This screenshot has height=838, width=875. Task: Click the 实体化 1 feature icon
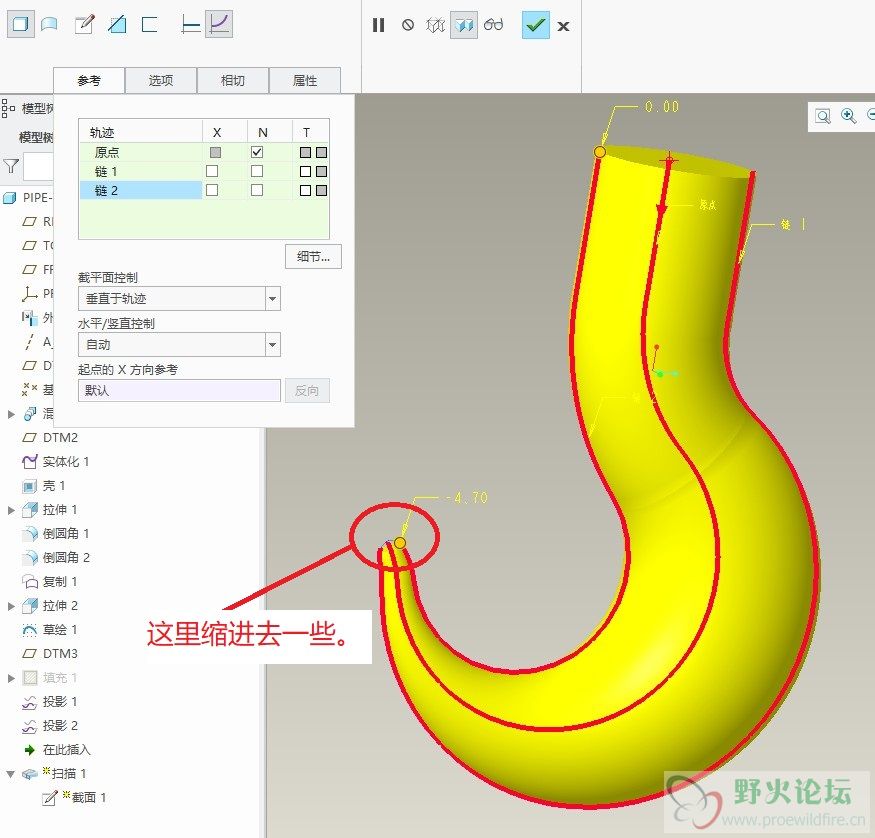coord(29,462)
